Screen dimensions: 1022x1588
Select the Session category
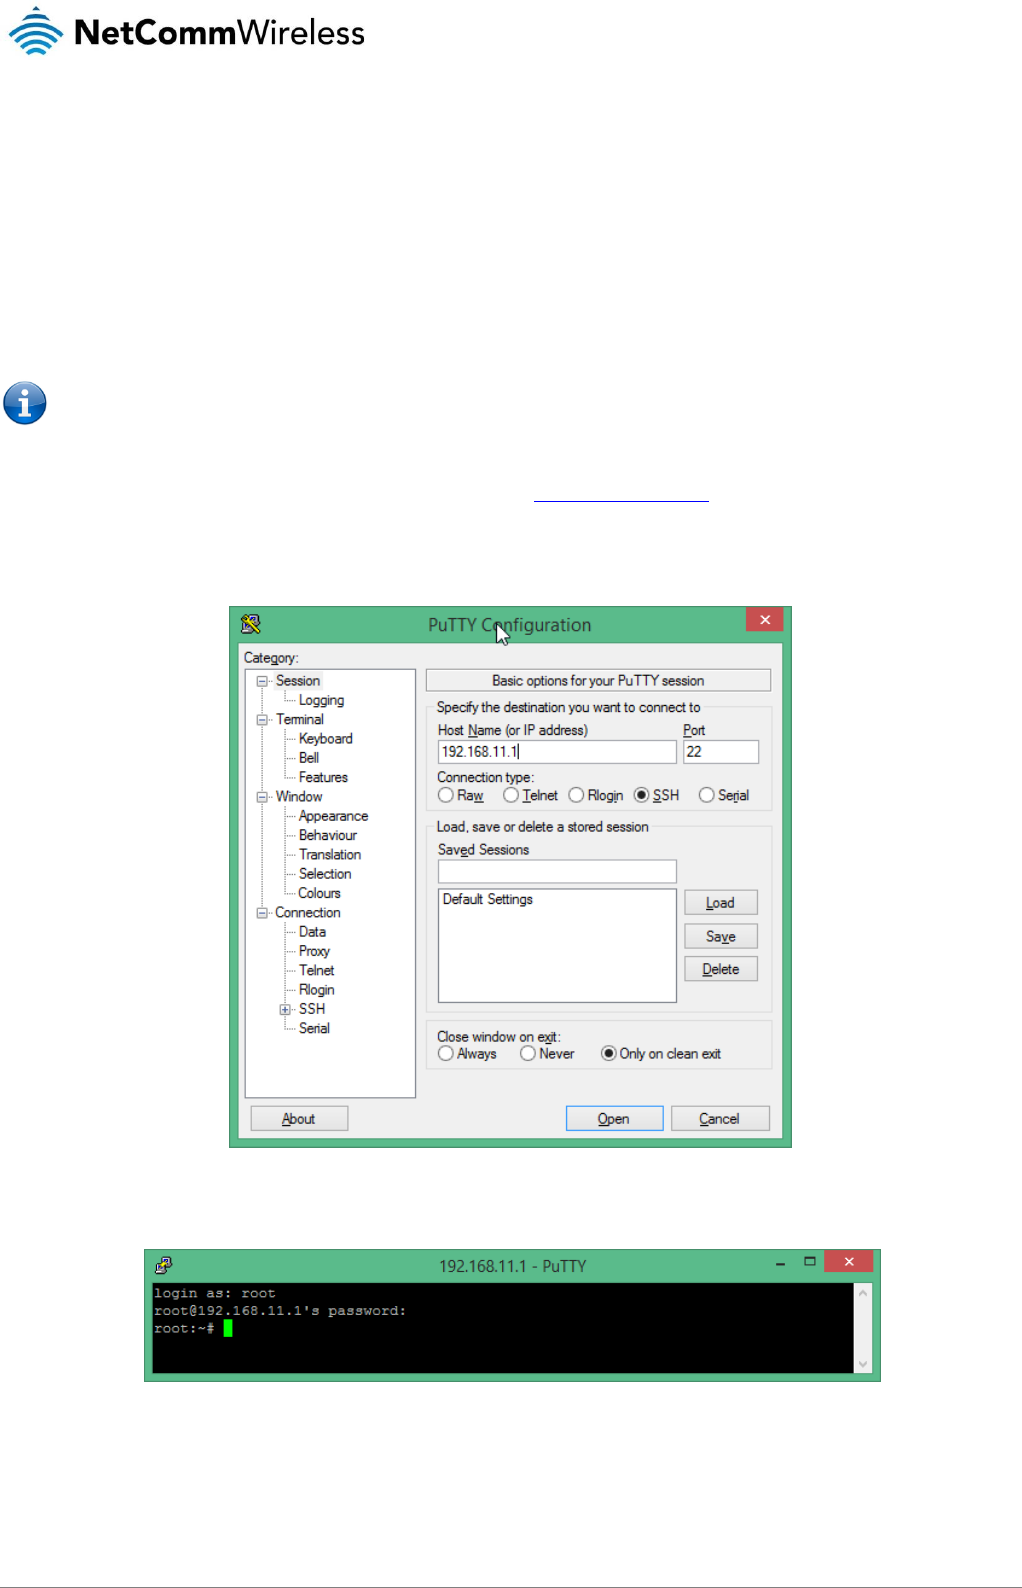pyautogui.click(x=298, y=681)
